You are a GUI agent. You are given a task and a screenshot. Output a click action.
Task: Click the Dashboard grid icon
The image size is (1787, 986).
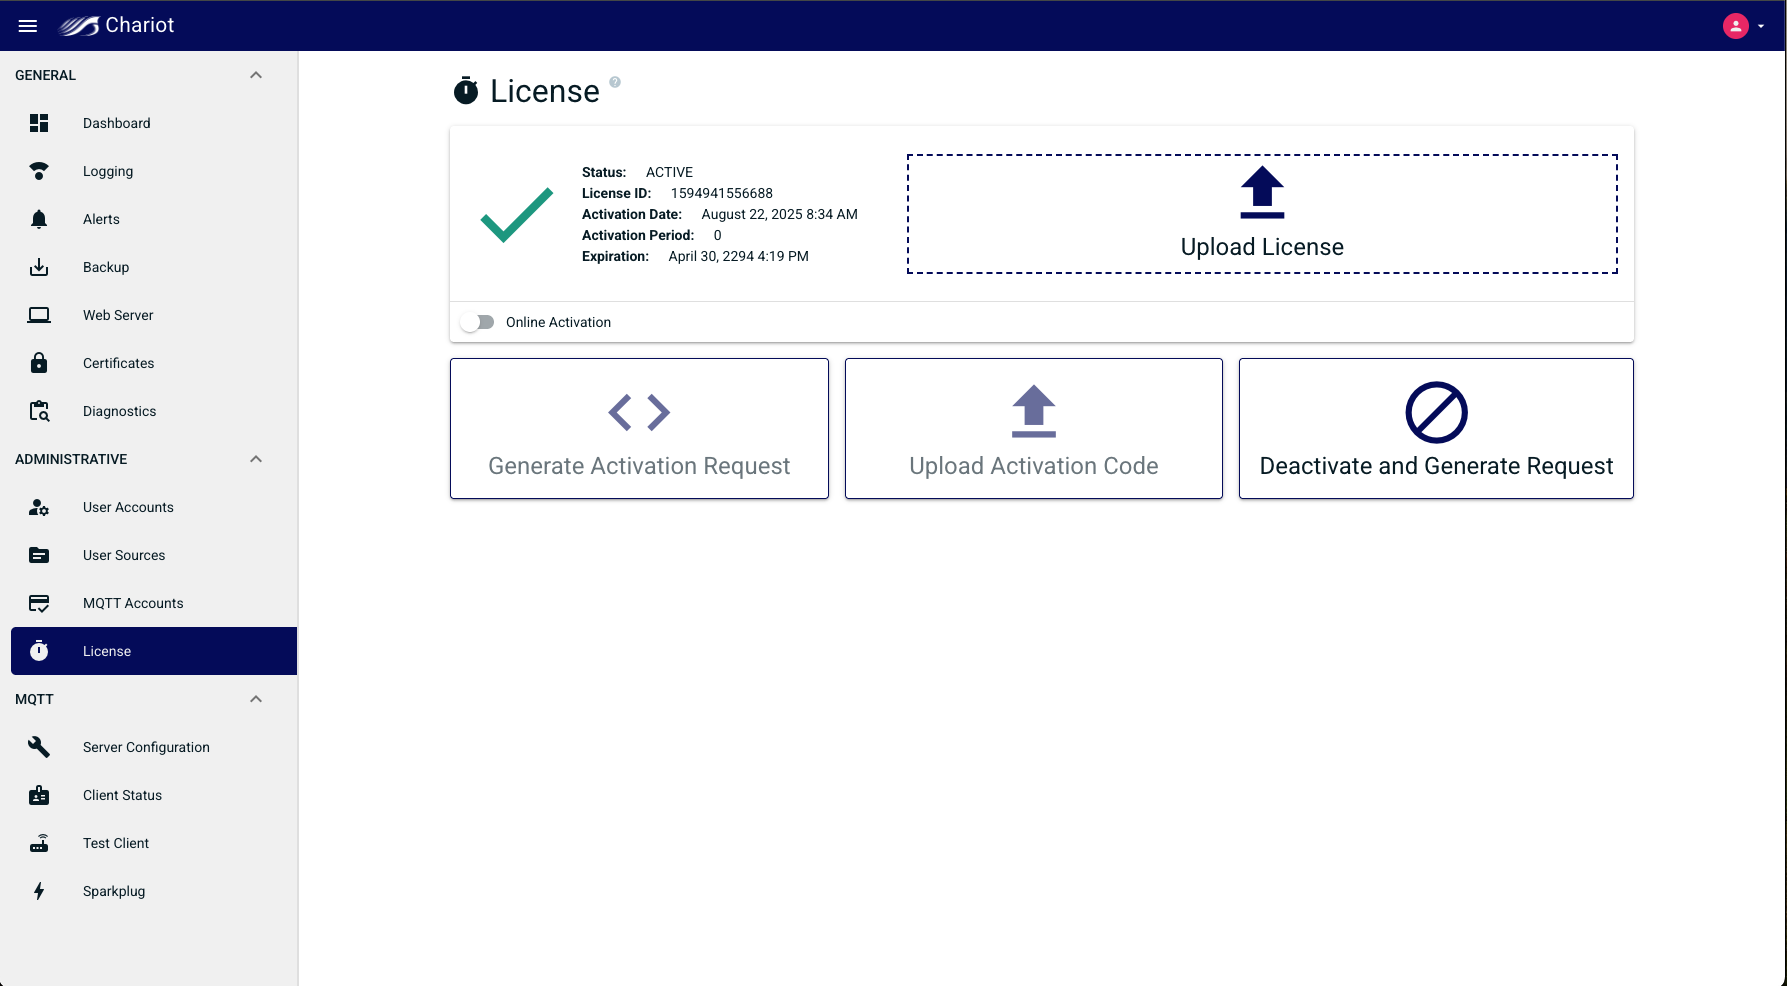point(39,123)
